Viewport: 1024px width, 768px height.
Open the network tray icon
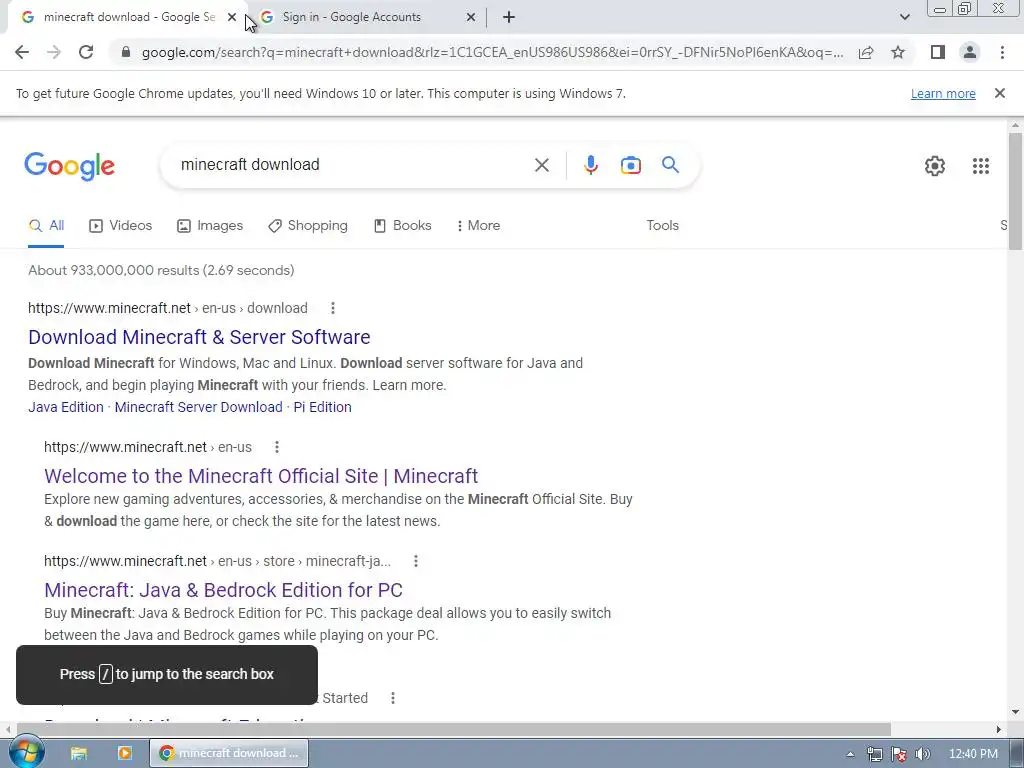[874, 754]
